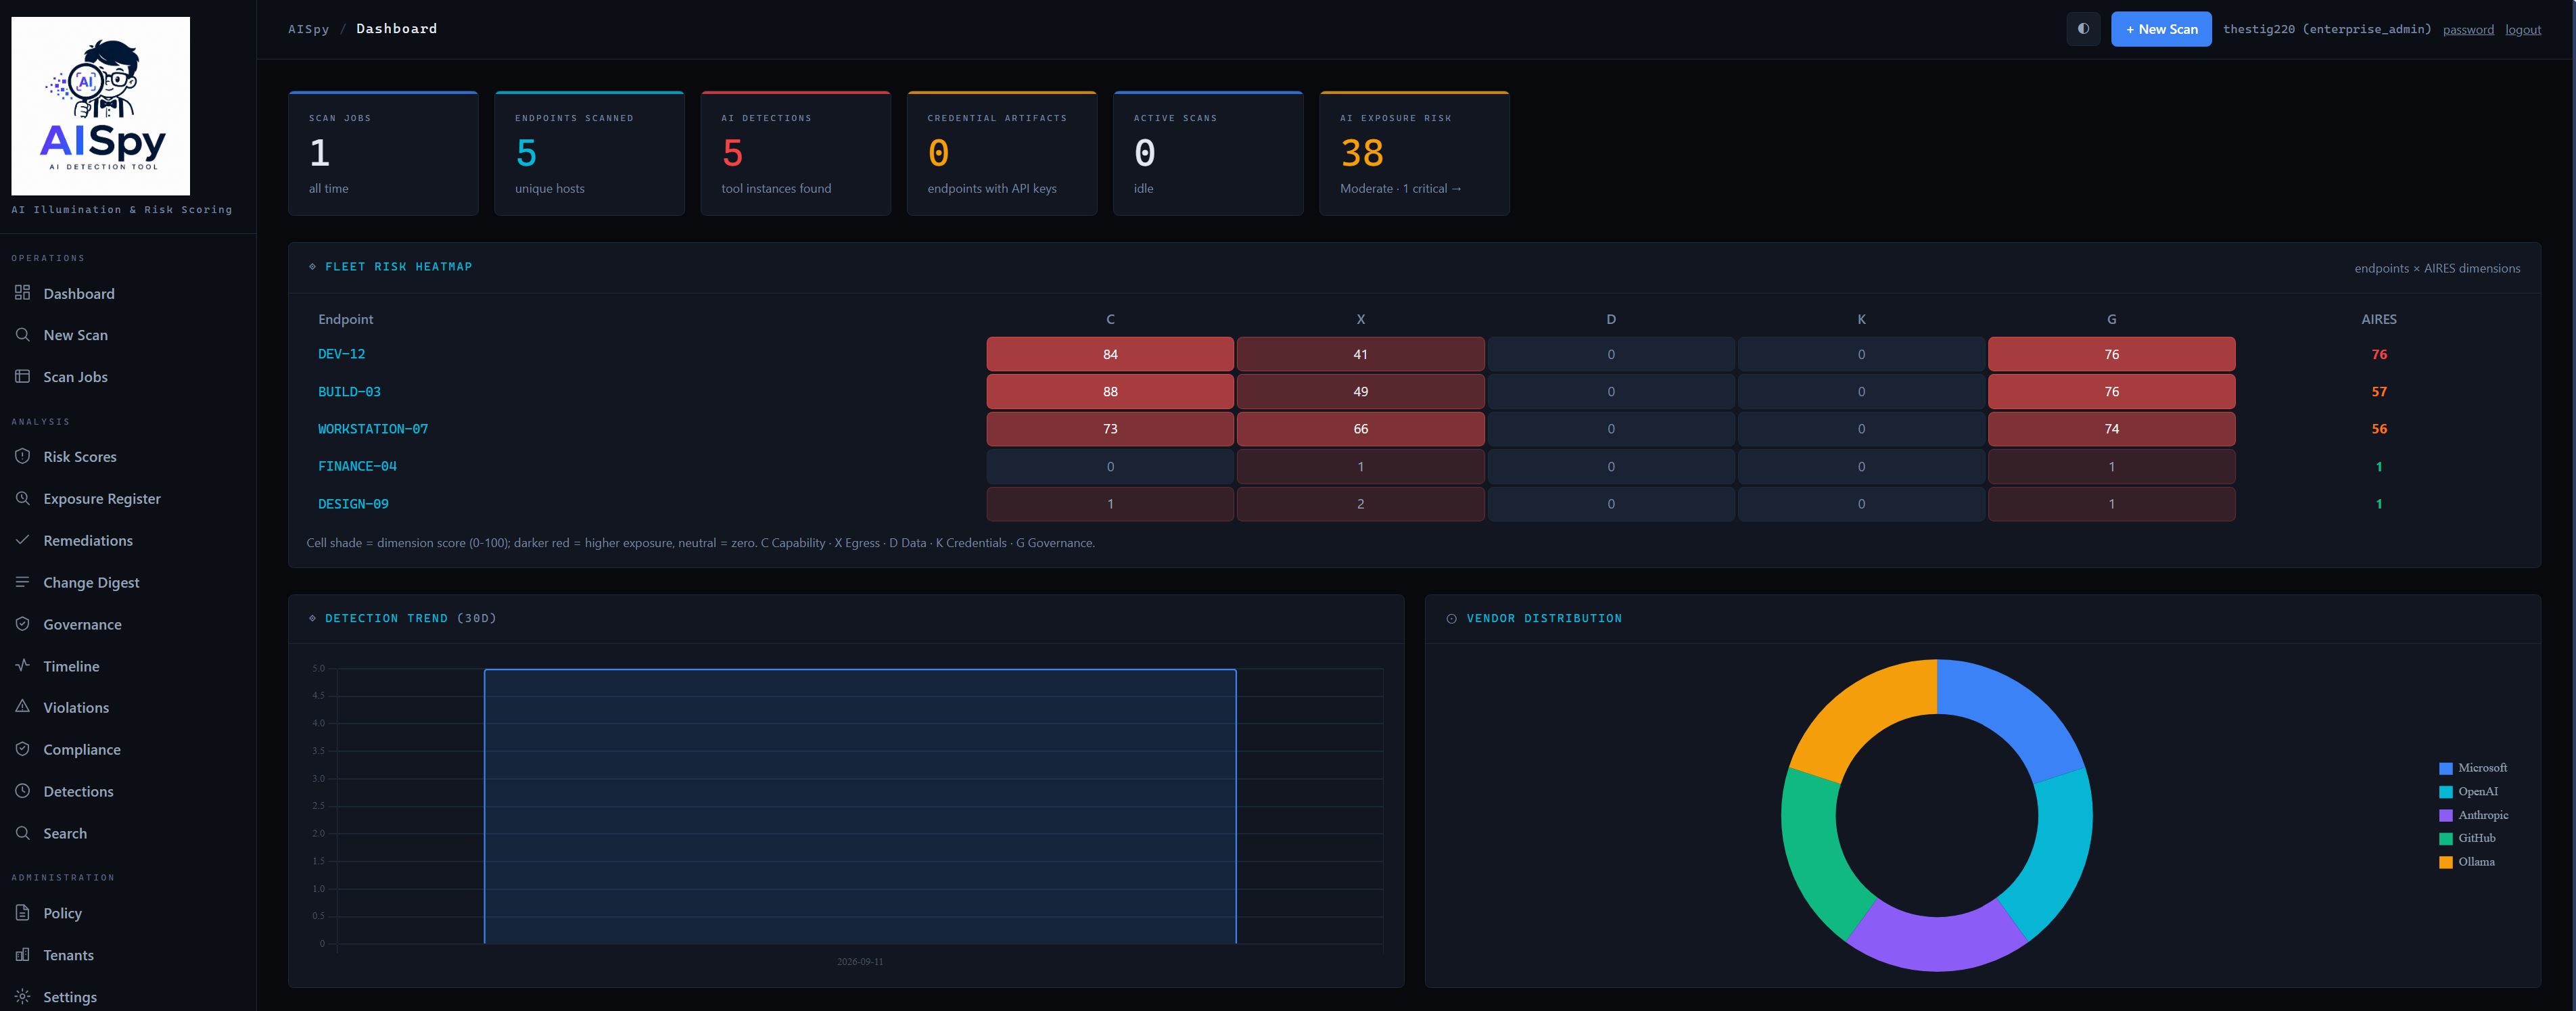Screen dimensions: 2576x1011
Task: Click the Anthropic legend label
Action: (2483, 815)
